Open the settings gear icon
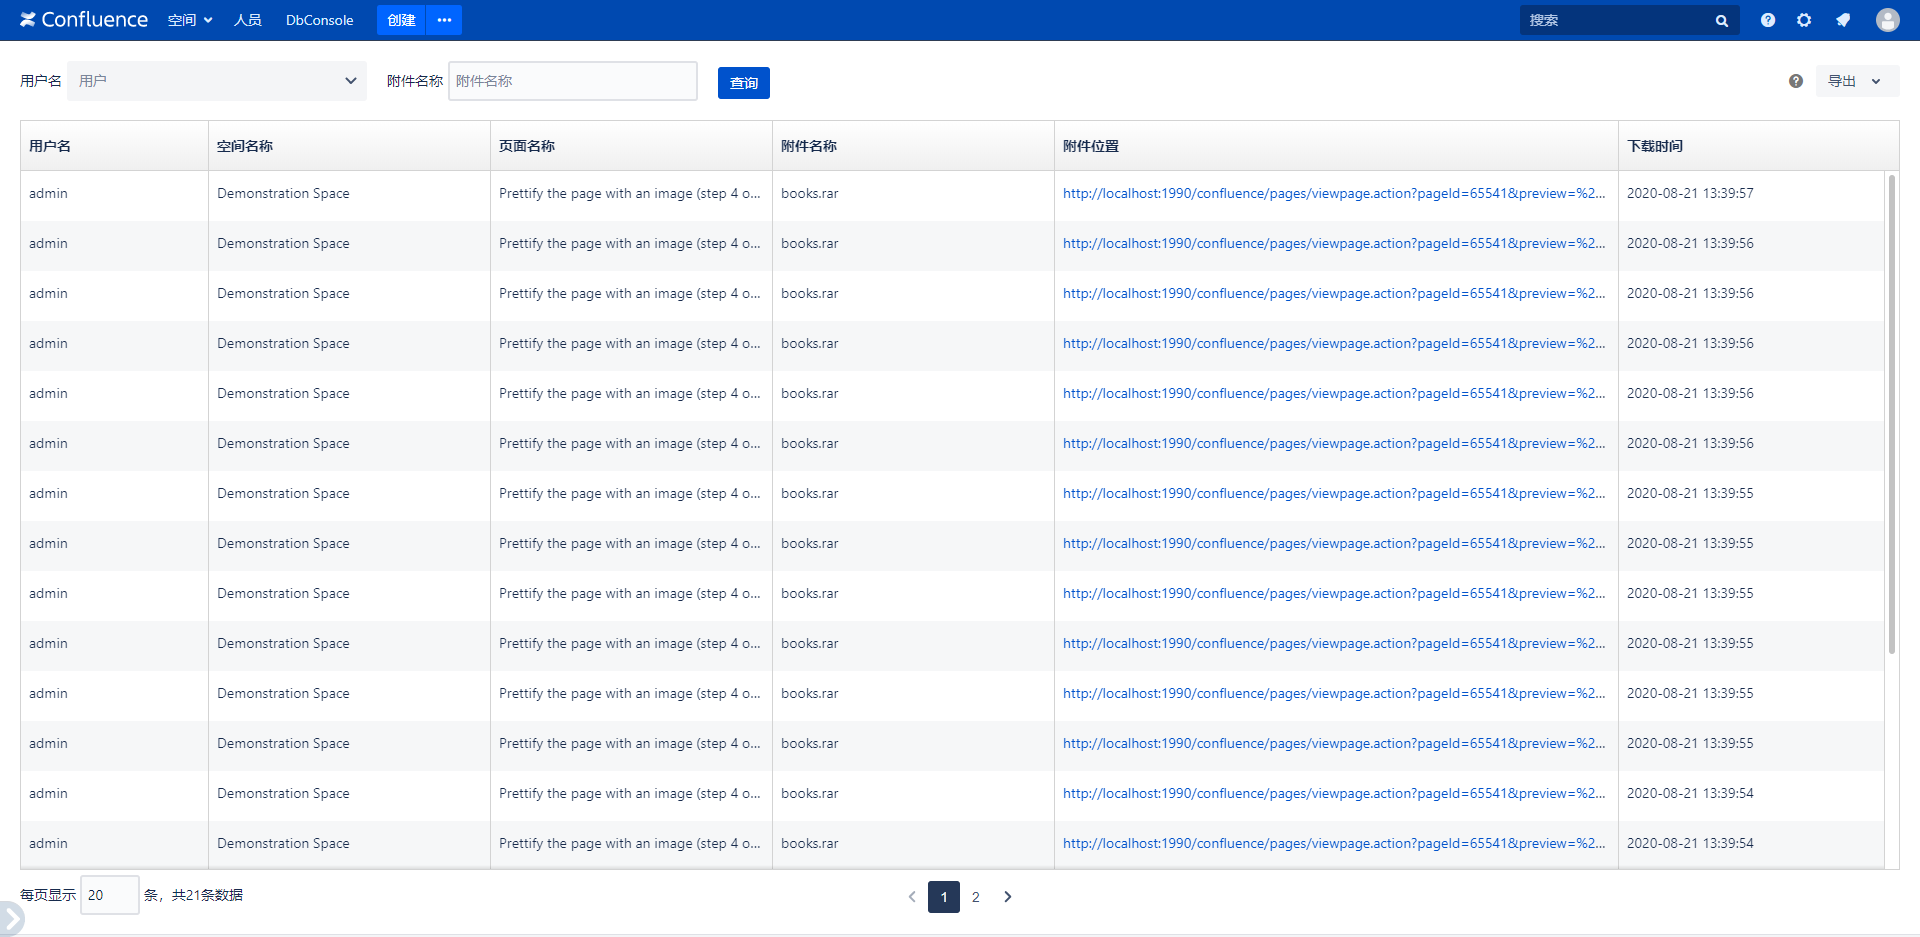 click(1804, 20)
